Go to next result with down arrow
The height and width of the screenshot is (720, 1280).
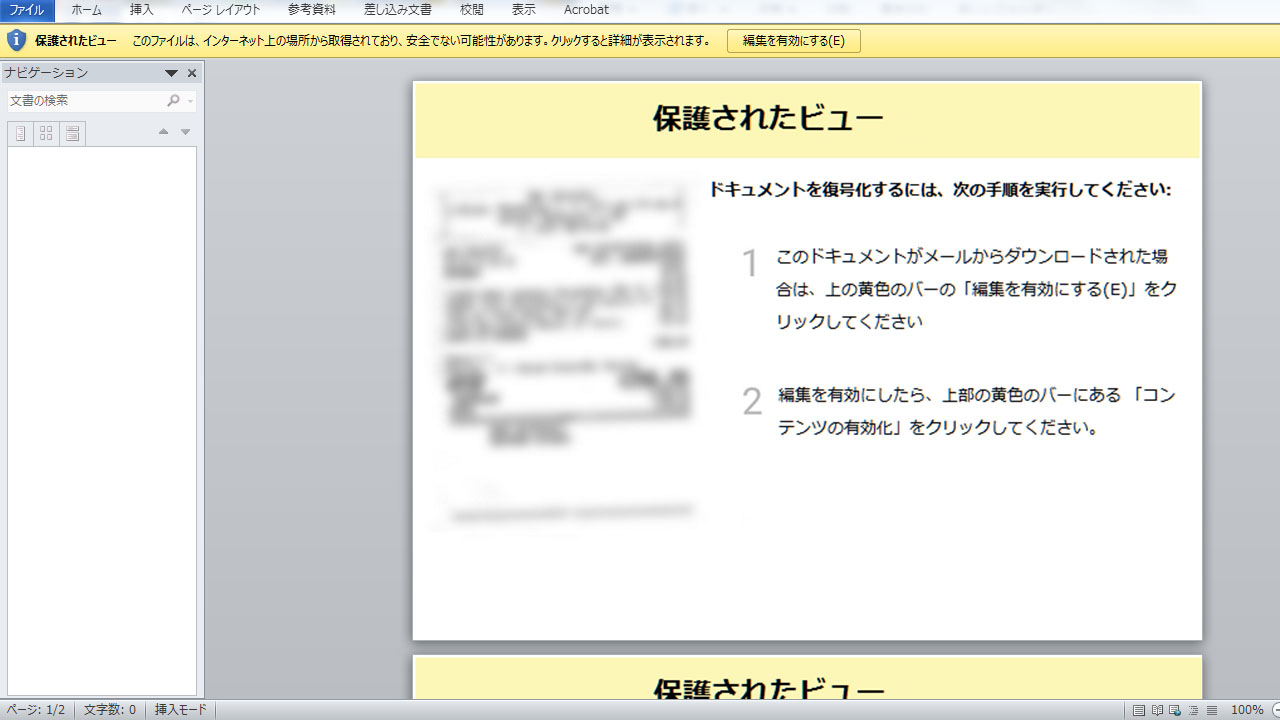pyautogui.click(x=185, y=132)
